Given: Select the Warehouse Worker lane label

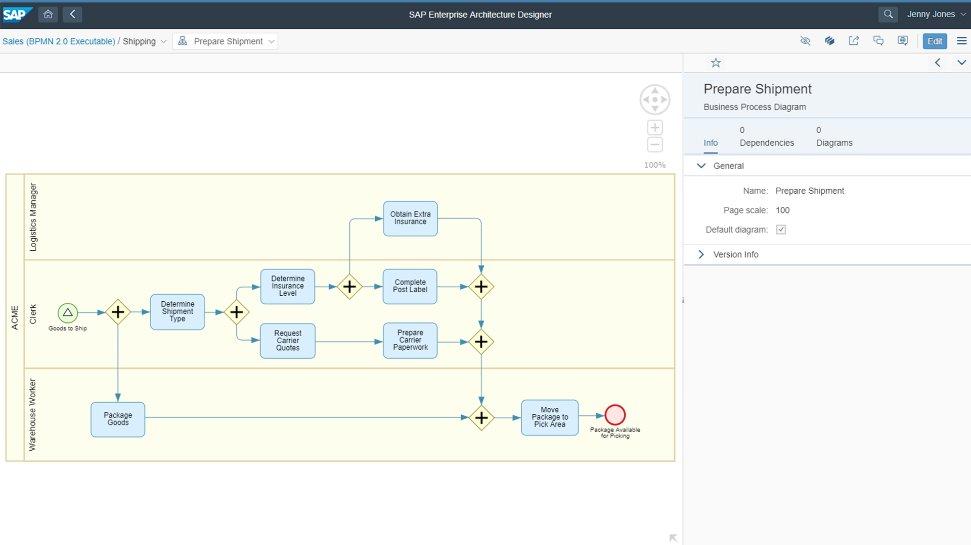Looking at the screenshot, I should [33, 414].
